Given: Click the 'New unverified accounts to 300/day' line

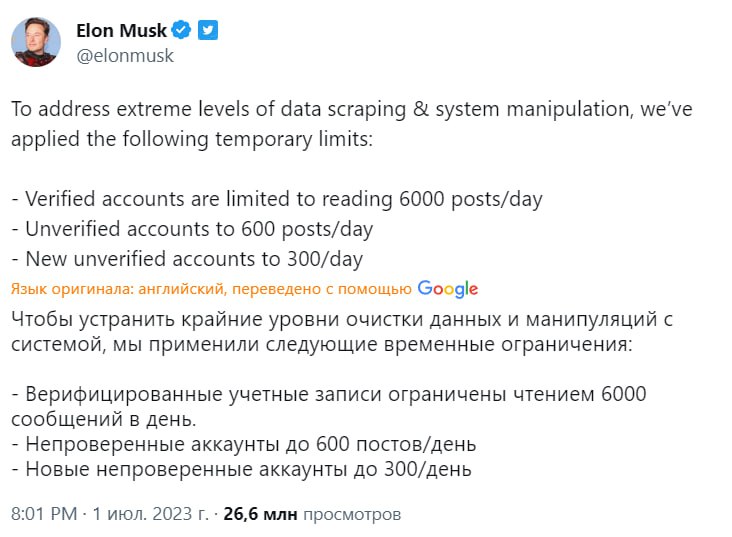Looking at the screenshot, I should point(187,259).
